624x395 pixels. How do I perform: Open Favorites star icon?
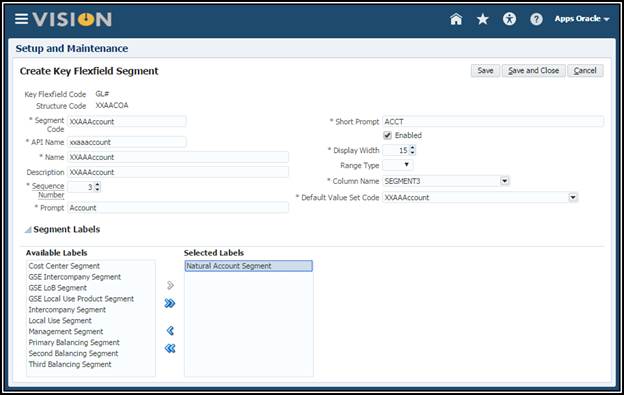click(x=483, y=19)
